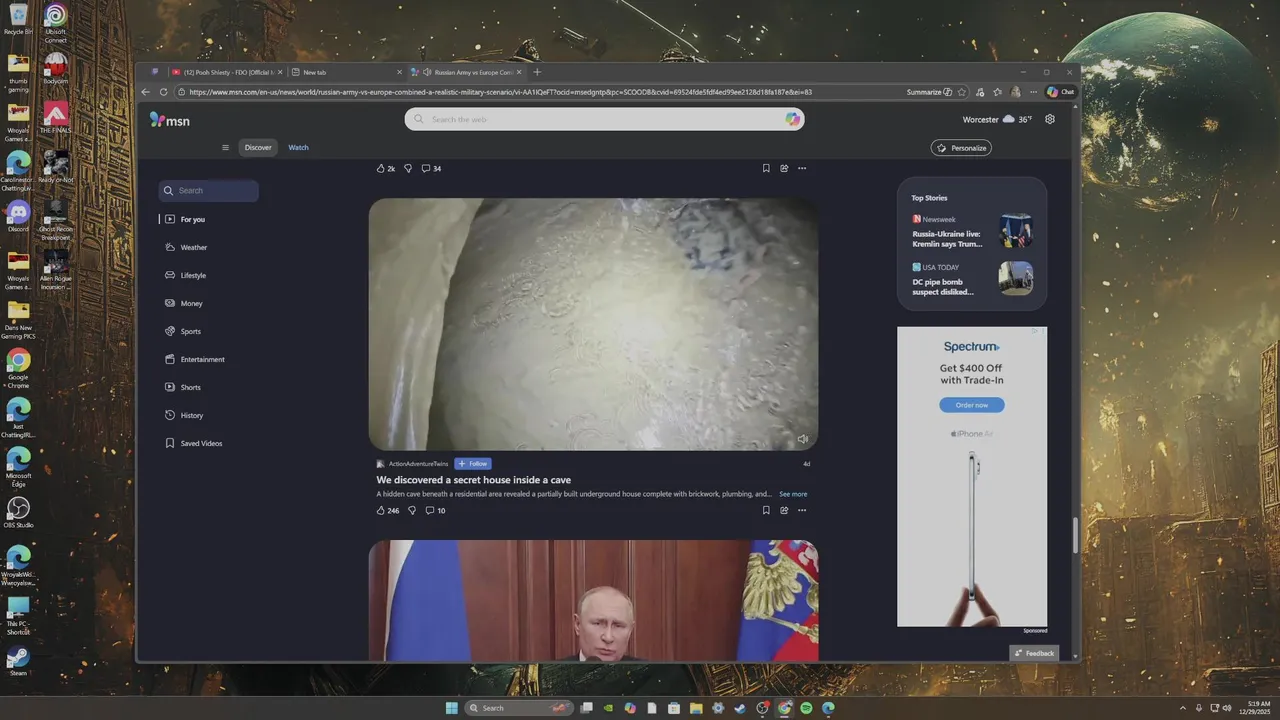
Task: Open Edge settings and more ellipsis
Action: [x=1033, y=92]
